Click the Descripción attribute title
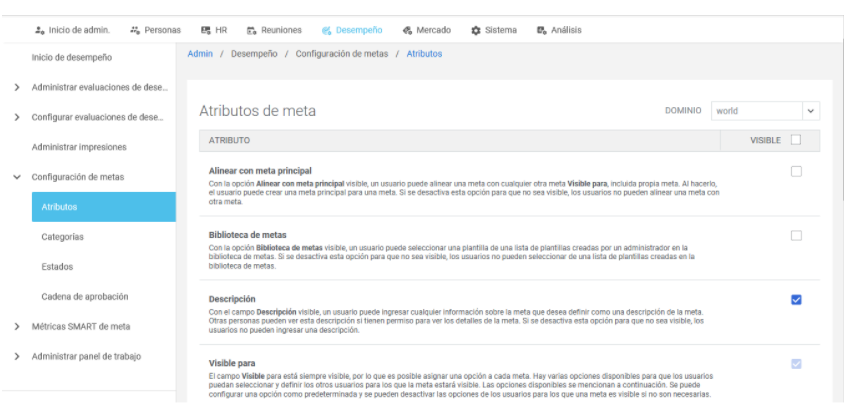This screenshot has width=855, height=414. [x=232, y=299]
